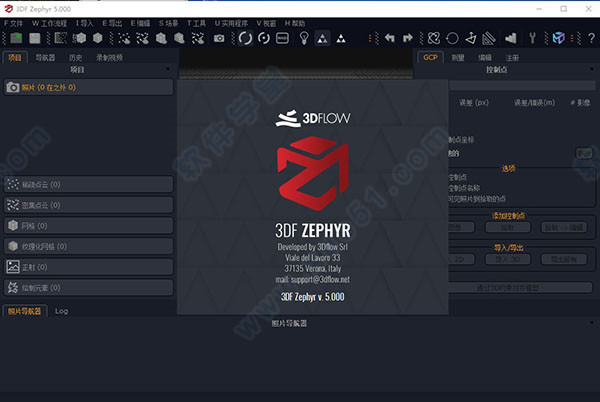Switch to the Log tab
600x402 pixels.
pyautogui.click(x=61, y=311)
